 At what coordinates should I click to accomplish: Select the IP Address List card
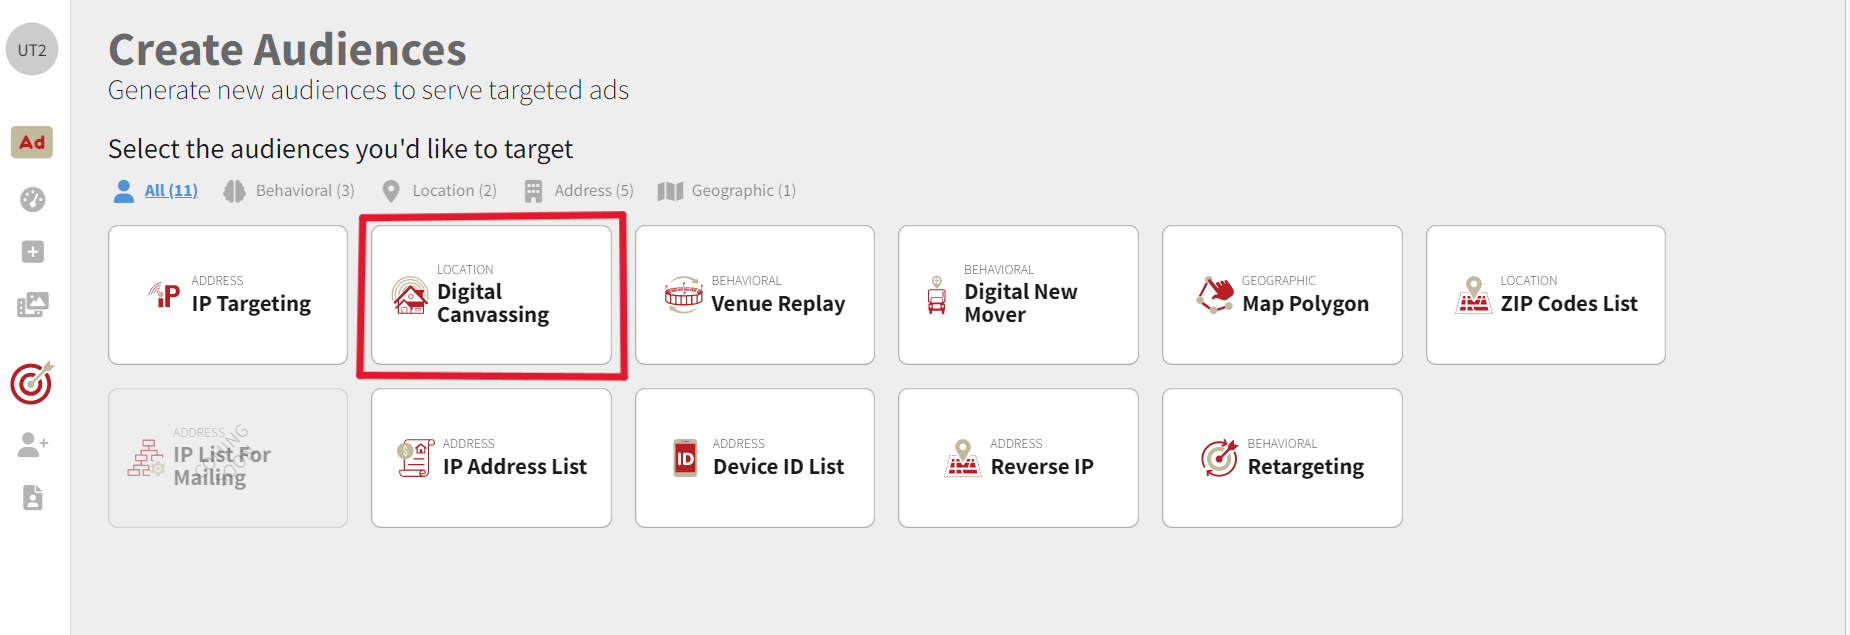[x=491, y=458]
